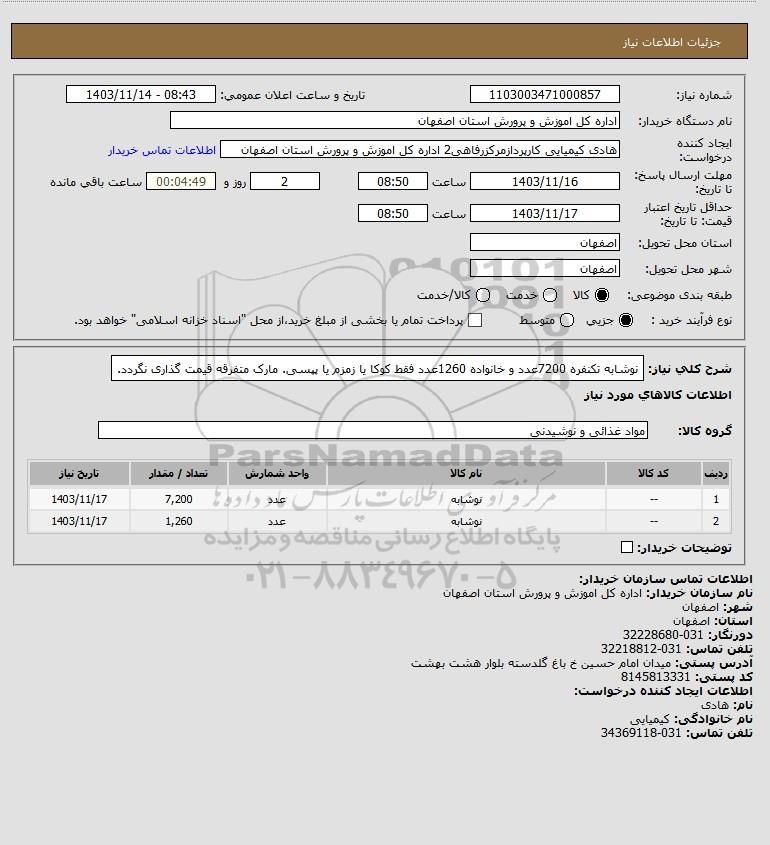Click the ردیف column header

[x=716, y=473]
